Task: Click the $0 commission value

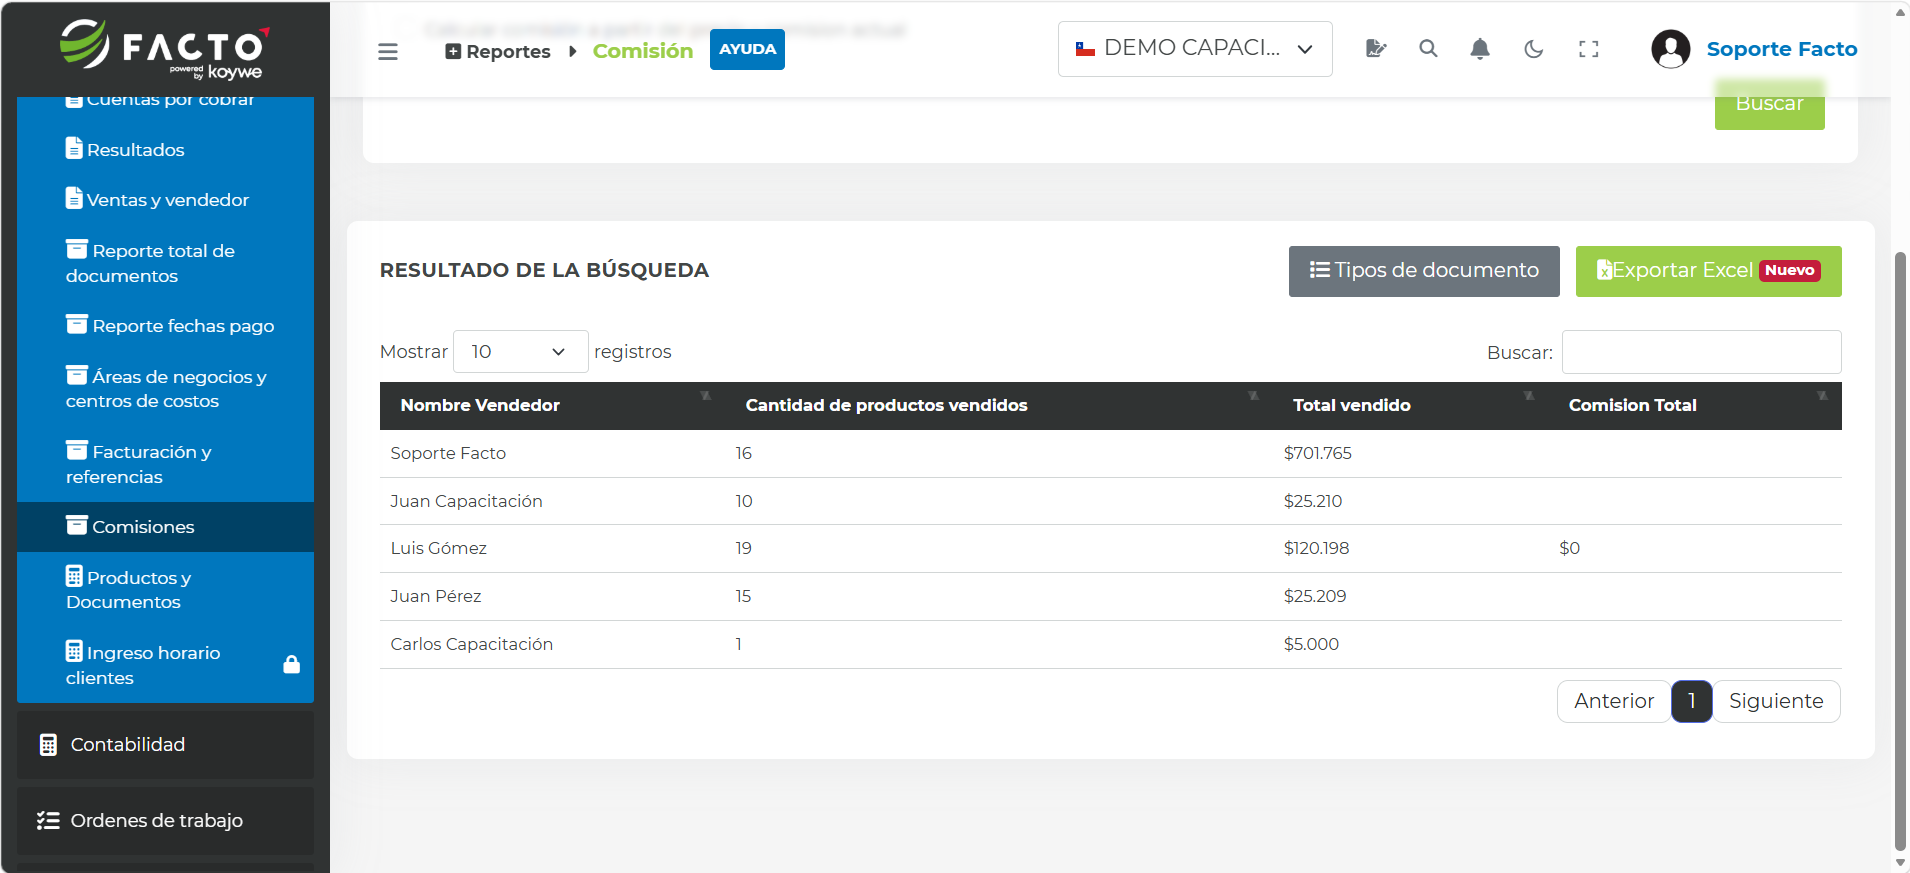Action: coord(1569,548)
